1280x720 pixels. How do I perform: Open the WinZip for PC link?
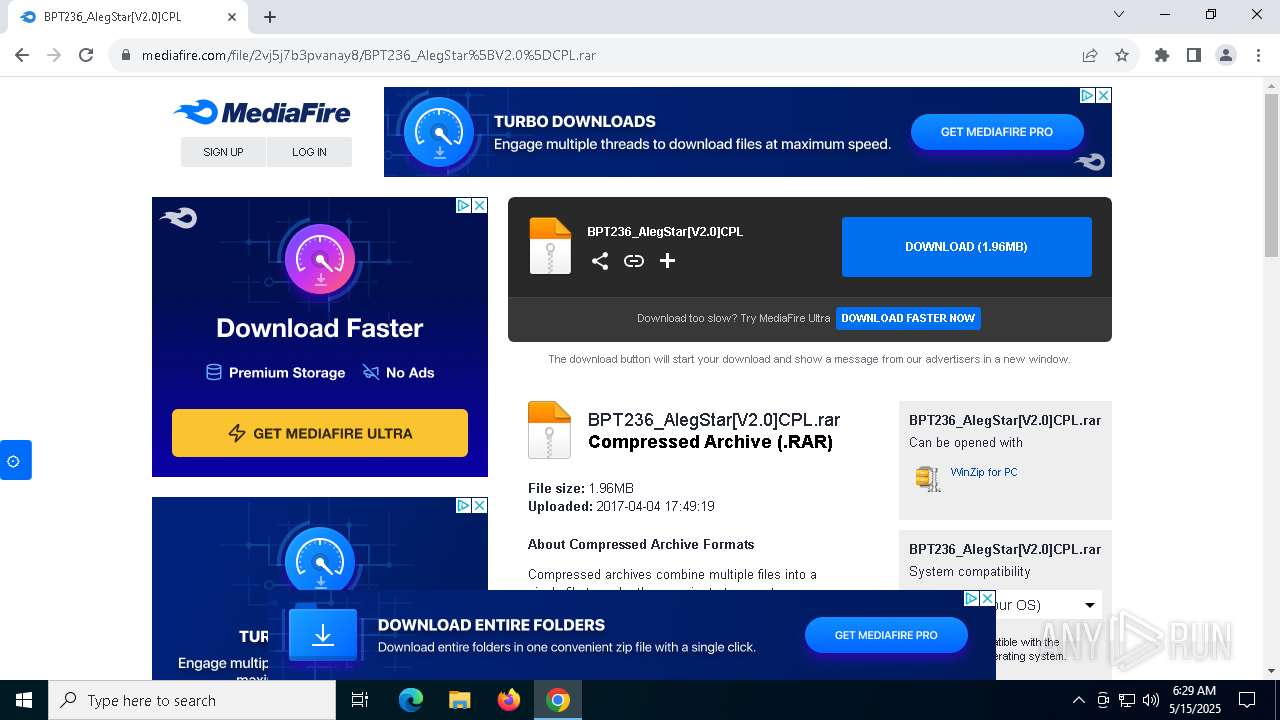[x=984, y=472]
